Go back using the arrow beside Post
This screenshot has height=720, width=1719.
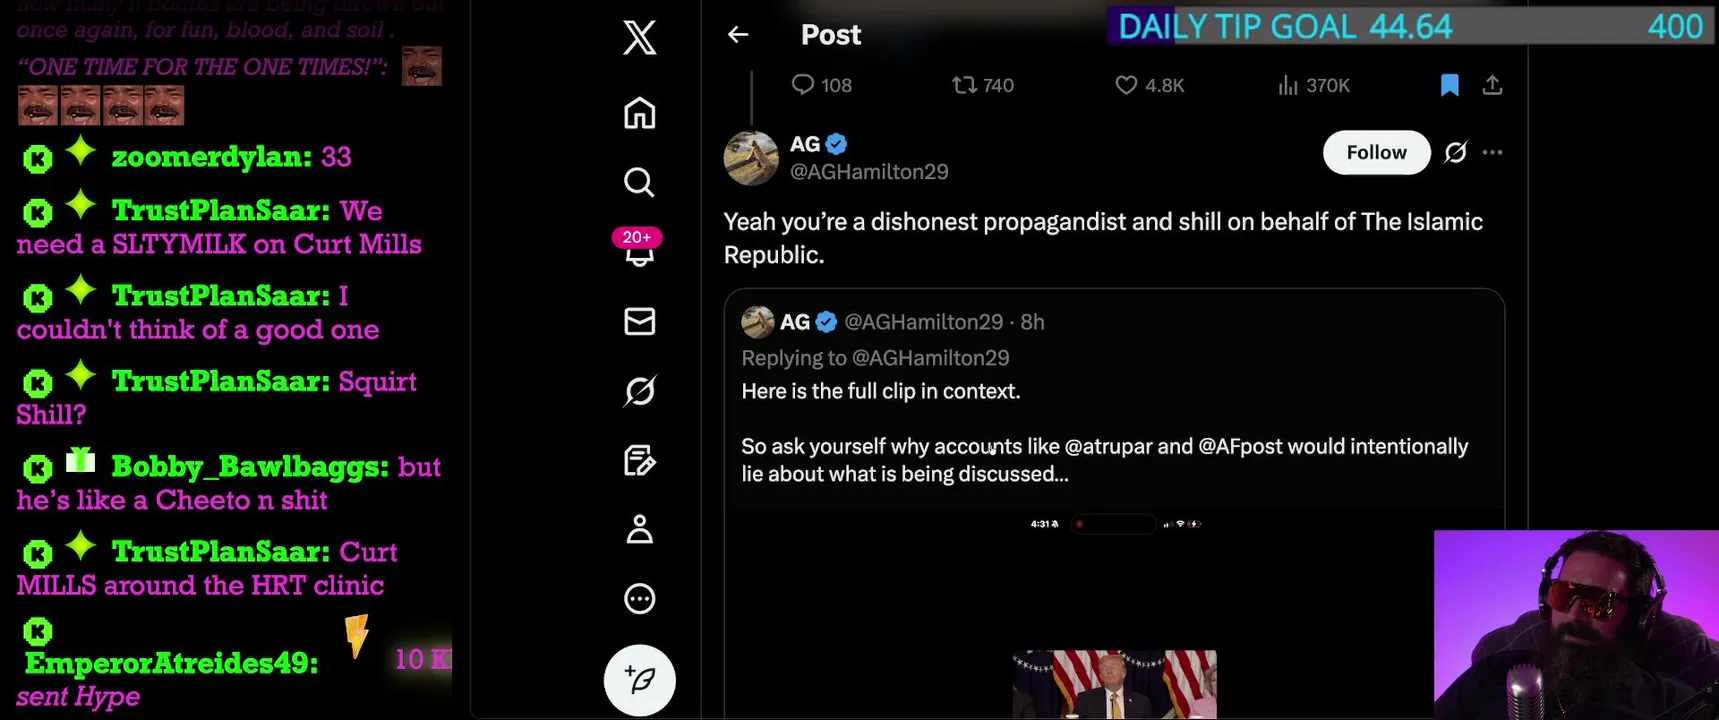[x=738, y=35]
